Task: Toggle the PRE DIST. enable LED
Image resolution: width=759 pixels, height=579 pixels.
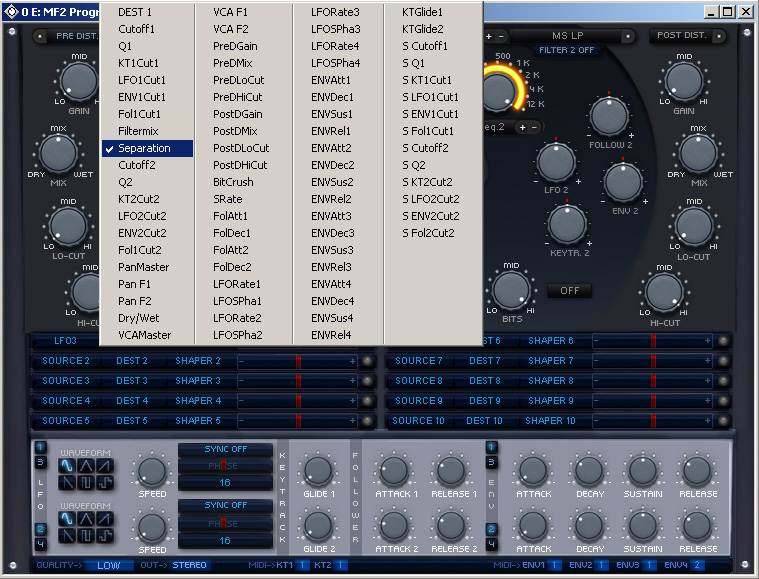Action: [x=40, y=36]
